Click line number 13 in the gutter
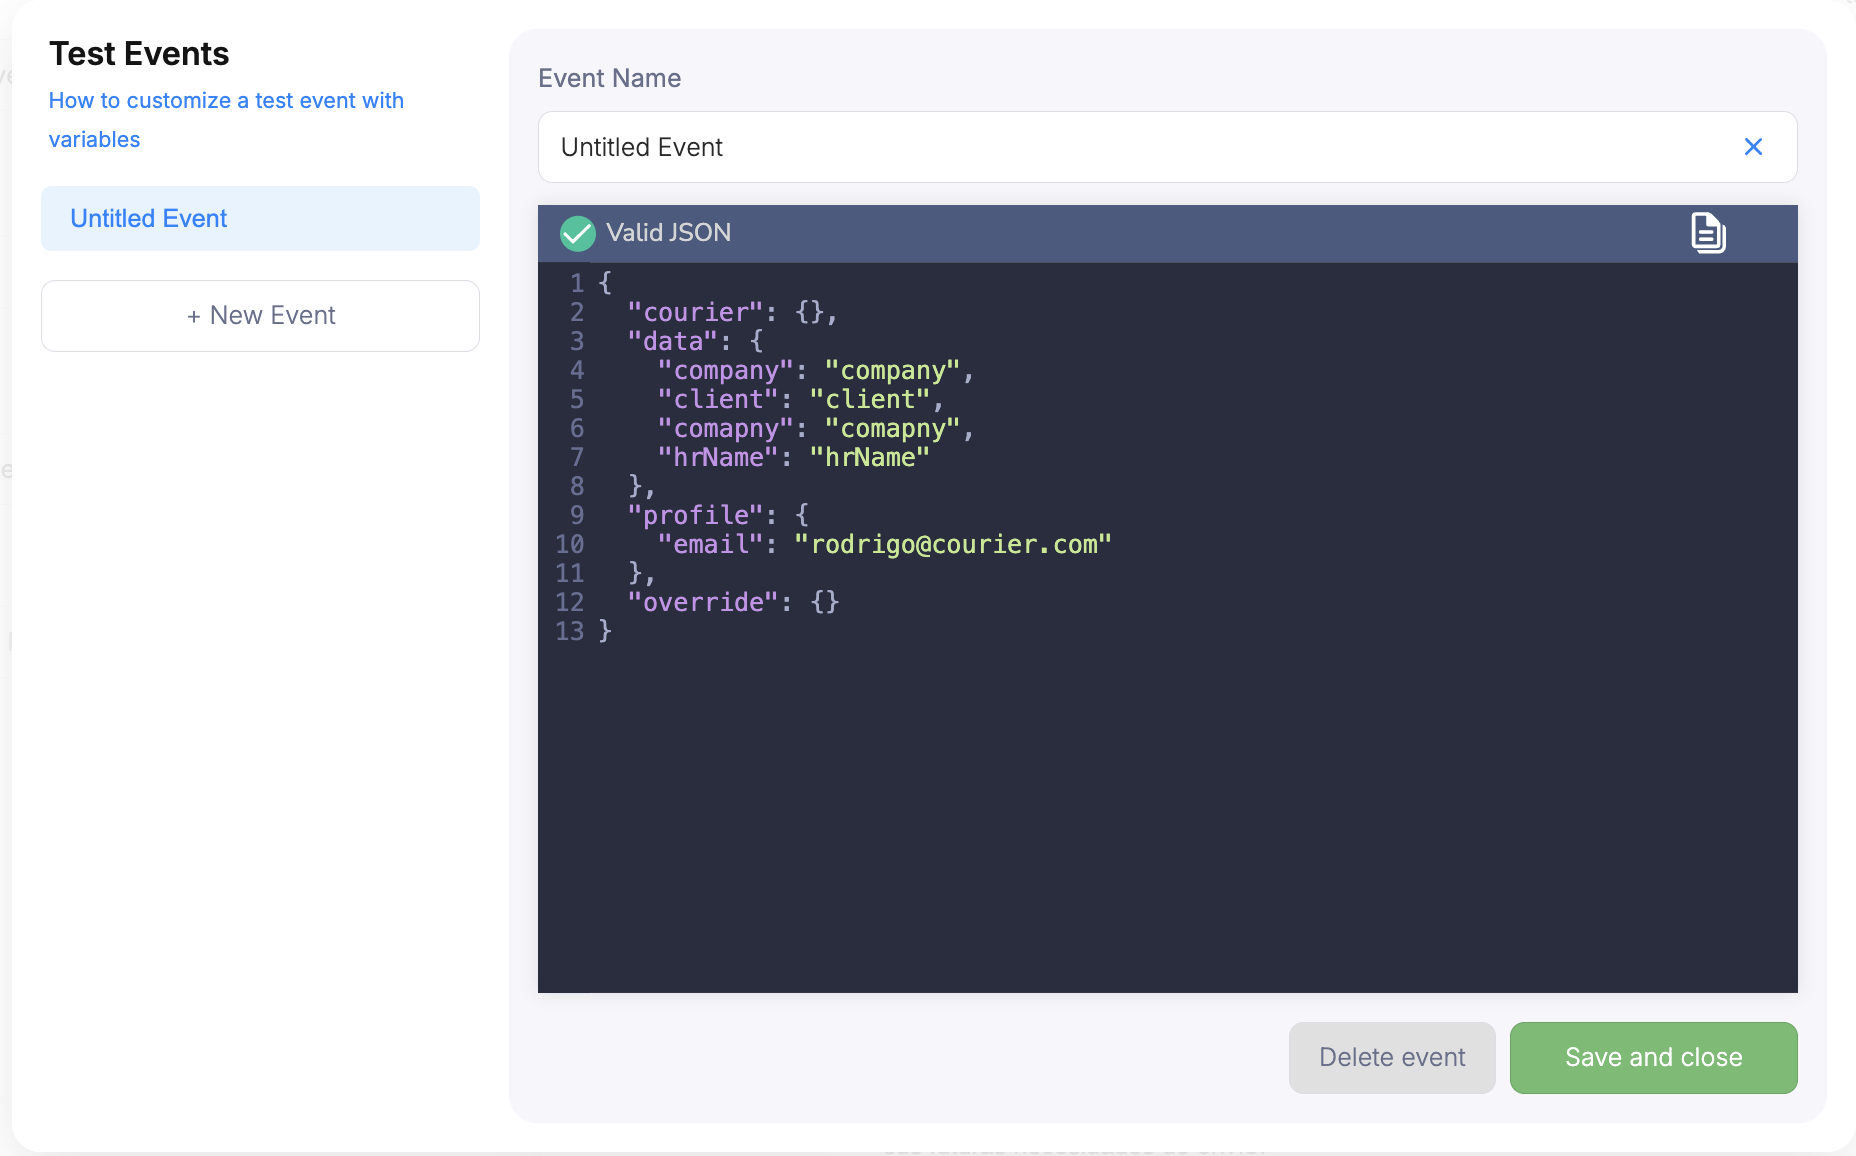 [x=570, y=632]
